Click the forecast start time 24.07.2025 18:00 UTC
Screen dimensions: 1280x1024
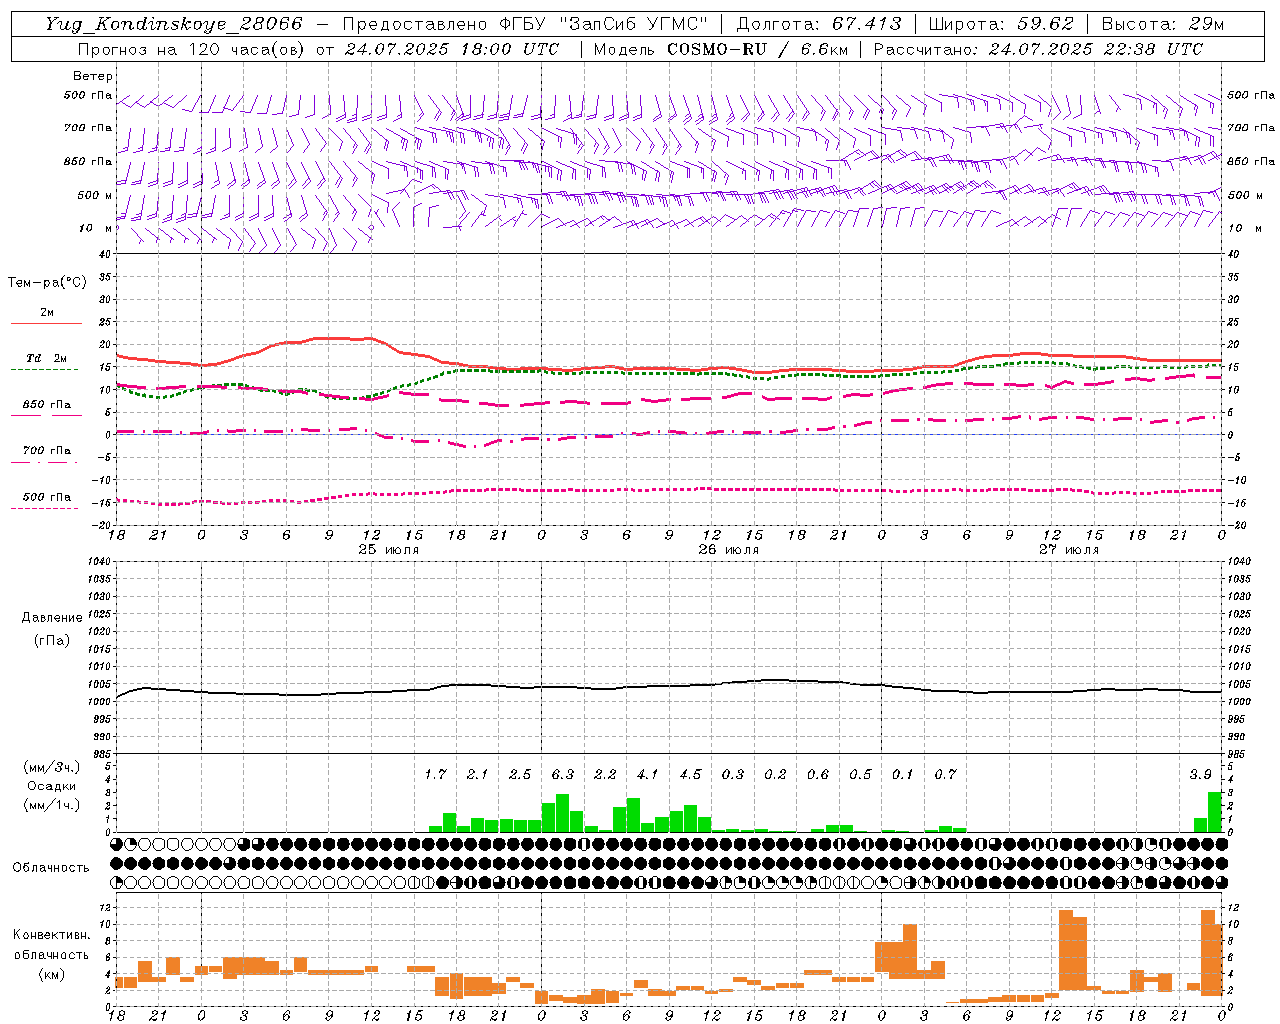click(452, 49)
